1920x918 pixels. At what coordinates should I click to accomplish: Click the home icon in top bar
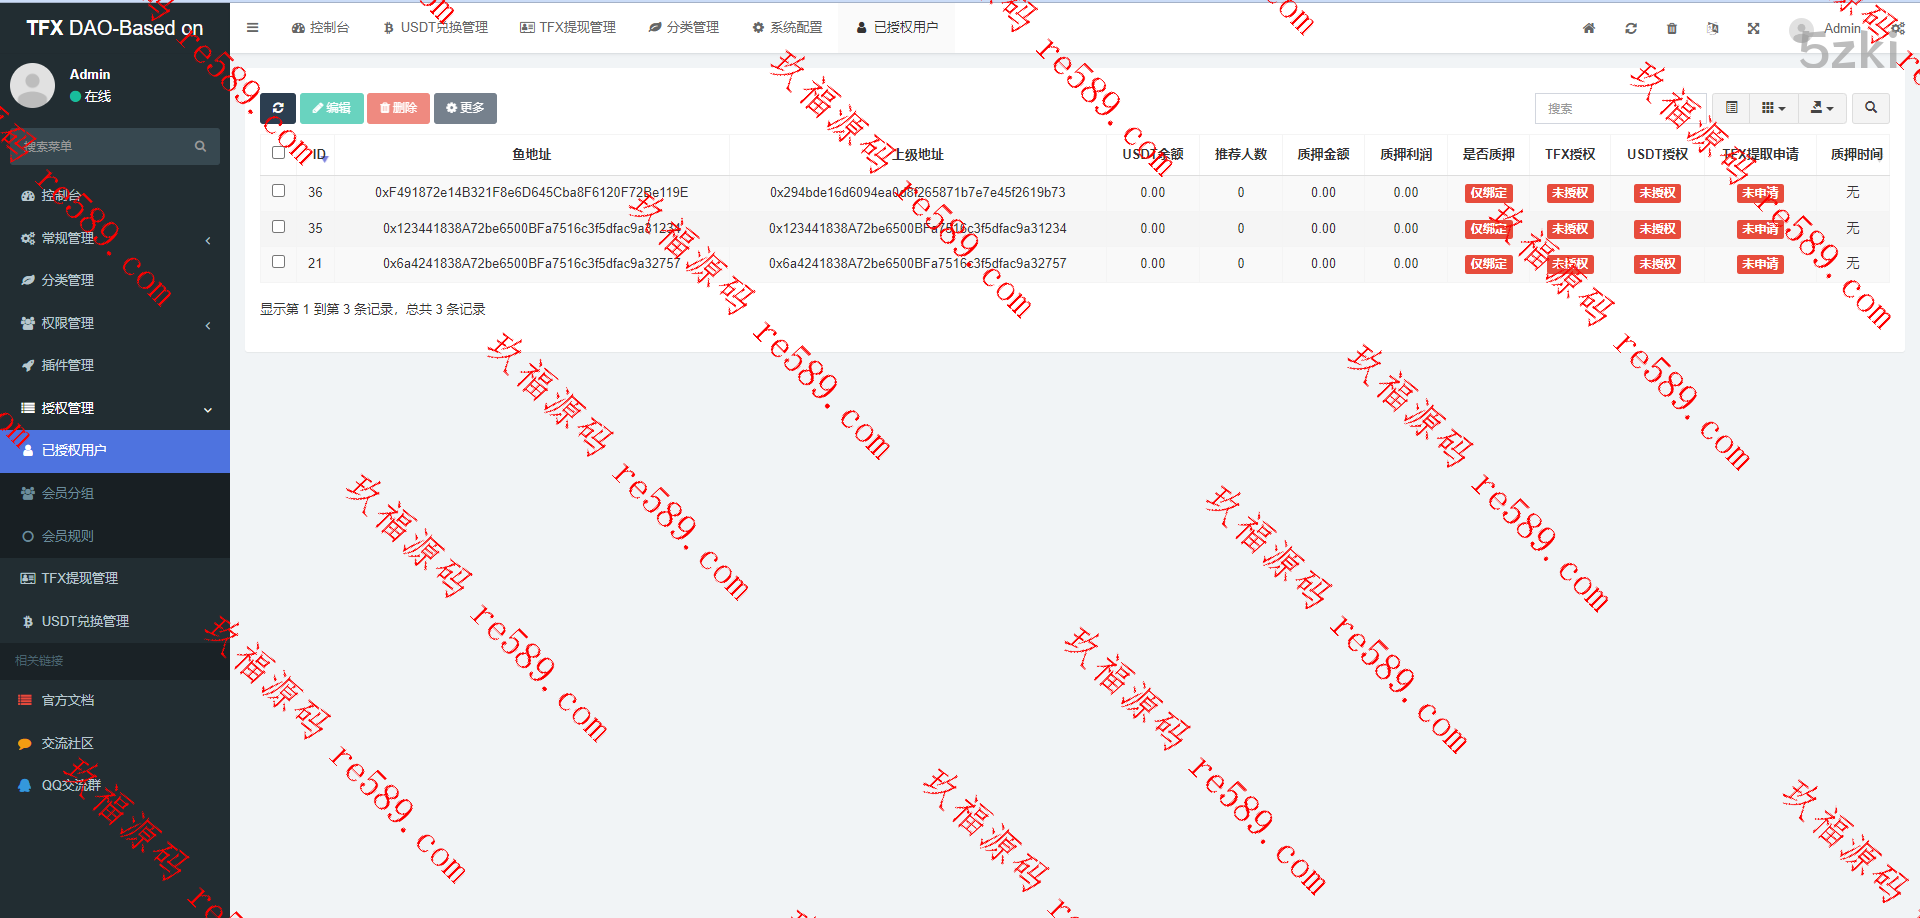click(1589, 28)
